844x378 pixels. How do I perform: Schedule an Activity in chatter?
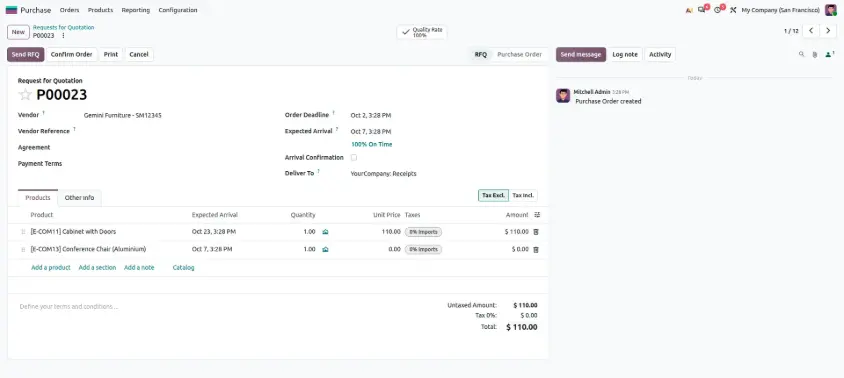pyautogui.click(x=660, y=54)
